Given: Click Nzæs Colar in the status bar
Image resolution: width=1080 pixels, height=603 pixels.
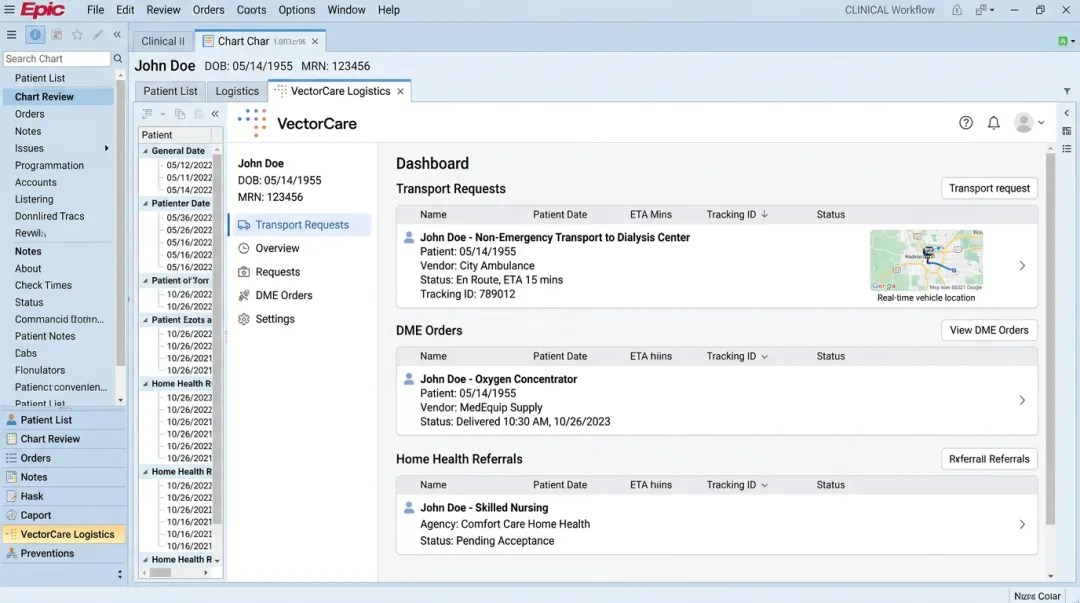Looking at the screenshot, I should (1037, 596).
